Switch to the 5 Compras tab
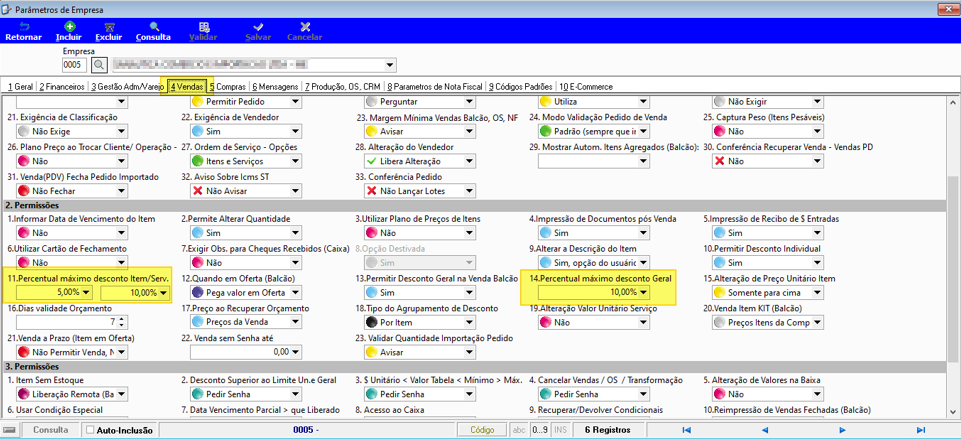This screenshot has width=961, height=439. click(227, 86)
